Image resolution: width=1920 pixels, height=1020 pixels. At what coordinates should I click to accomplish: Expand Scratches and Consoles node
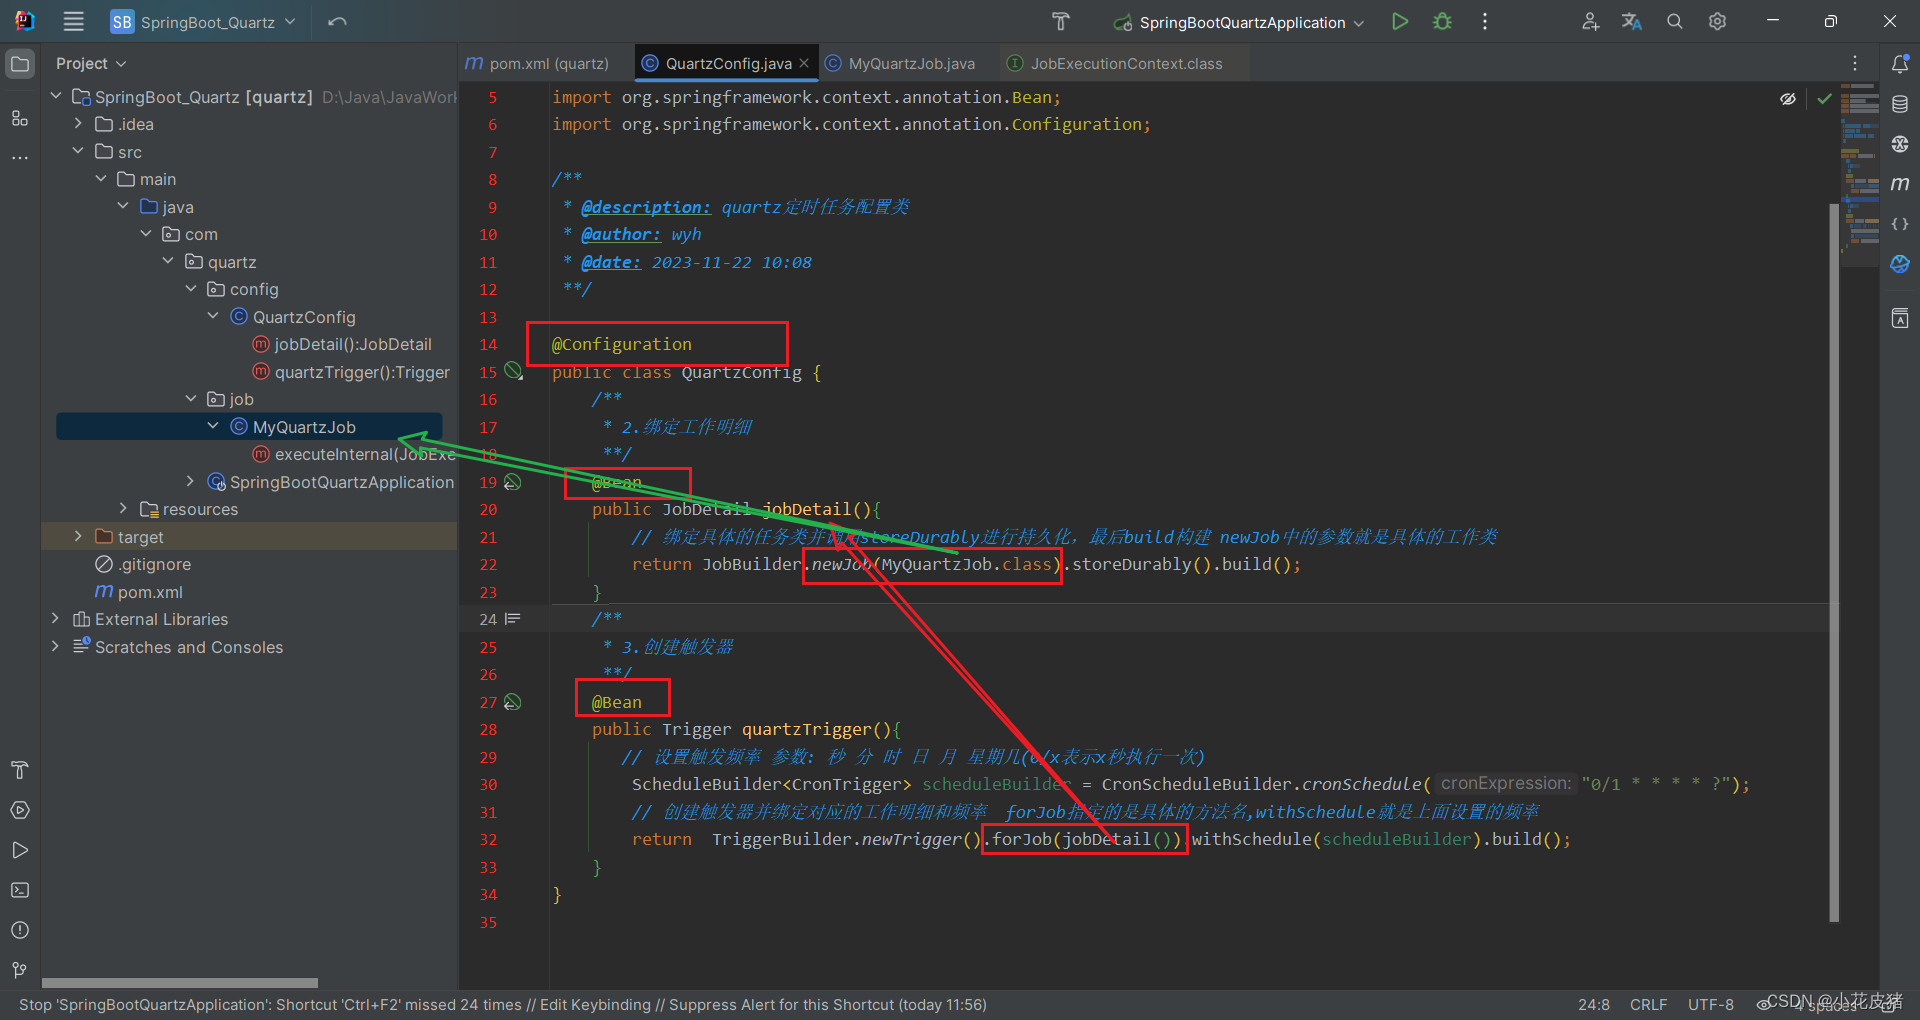[x=56, y=647]
